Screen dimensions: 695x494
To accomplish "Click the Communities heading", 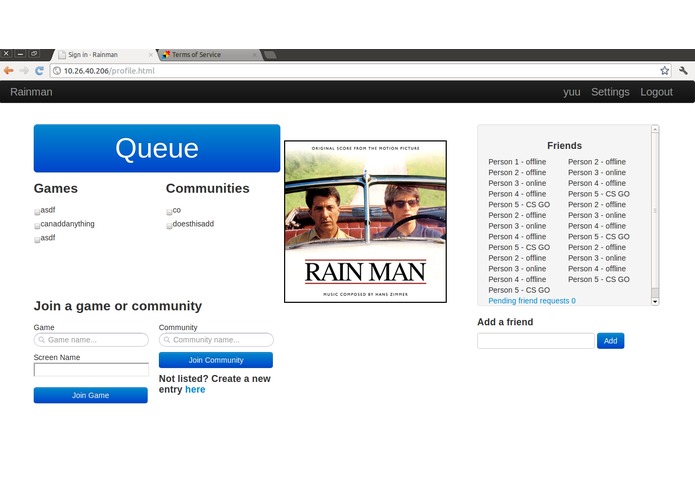I will tap(207, 188).
